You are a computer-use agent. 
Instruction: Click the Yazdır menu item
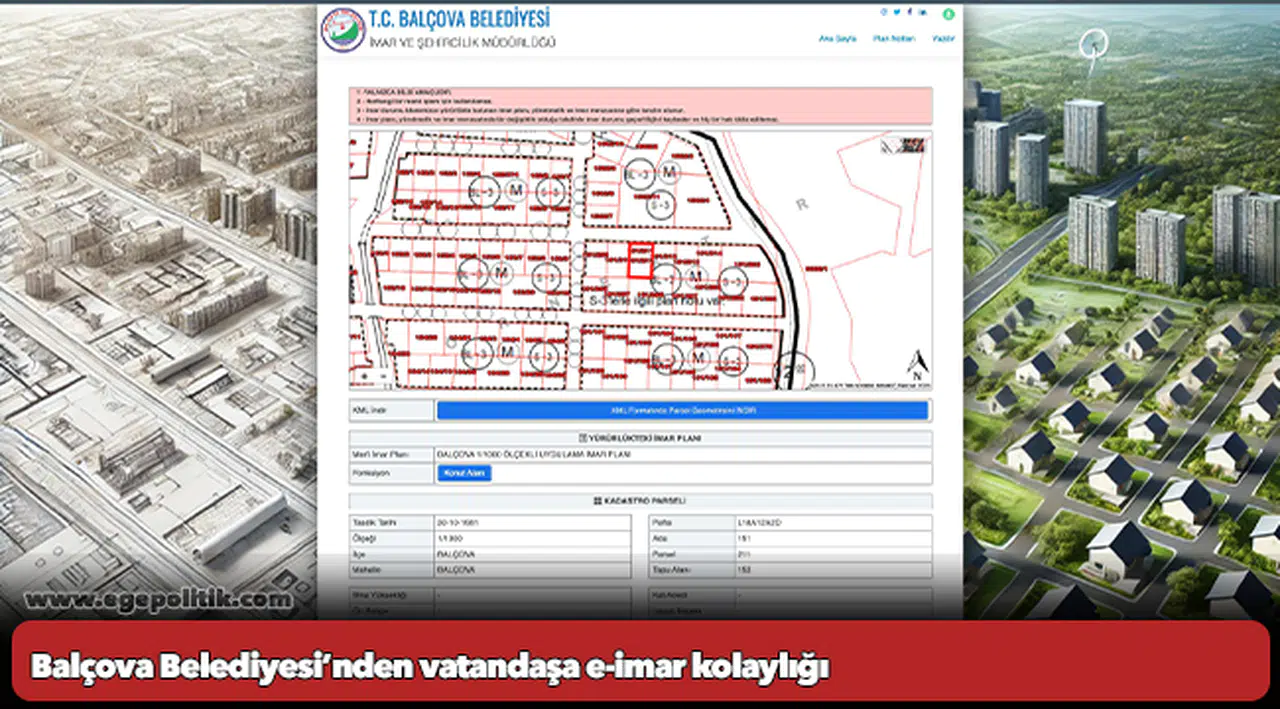click(x=943, y=39)
